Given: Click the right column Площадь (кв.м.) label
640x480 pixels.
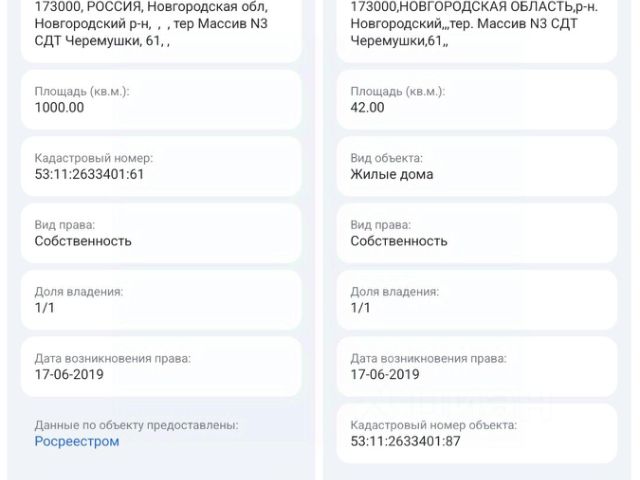Looking at the screenshot, I should point(398,91).
